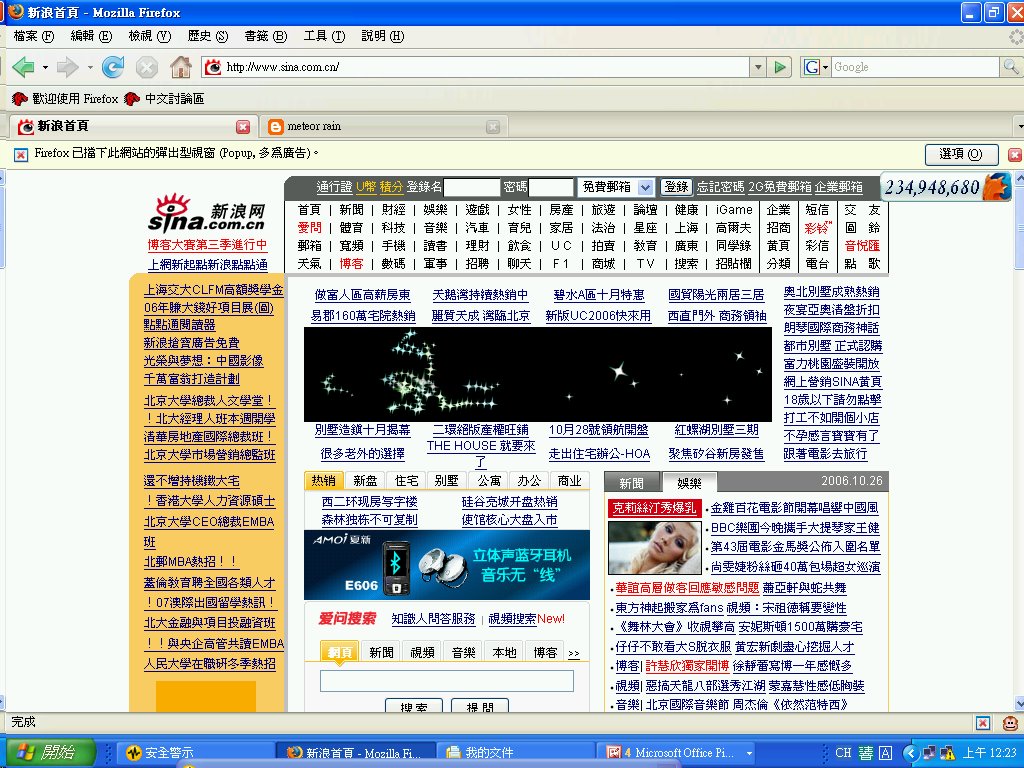Screen dimensions: 1024x768
Task: Expand hidden system tray icons arrow
Action: pos(911,753)
